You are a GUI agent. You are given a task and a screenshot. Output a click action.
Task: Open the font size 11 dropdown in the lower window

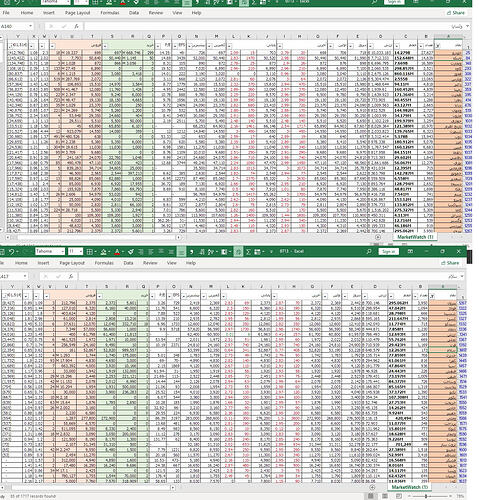80,251
